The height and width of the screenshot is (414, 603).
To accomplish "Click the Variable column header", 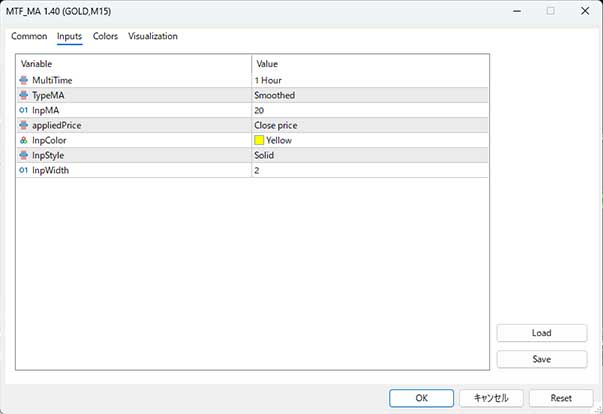I will pyautogui.click(x=133, y=64).
